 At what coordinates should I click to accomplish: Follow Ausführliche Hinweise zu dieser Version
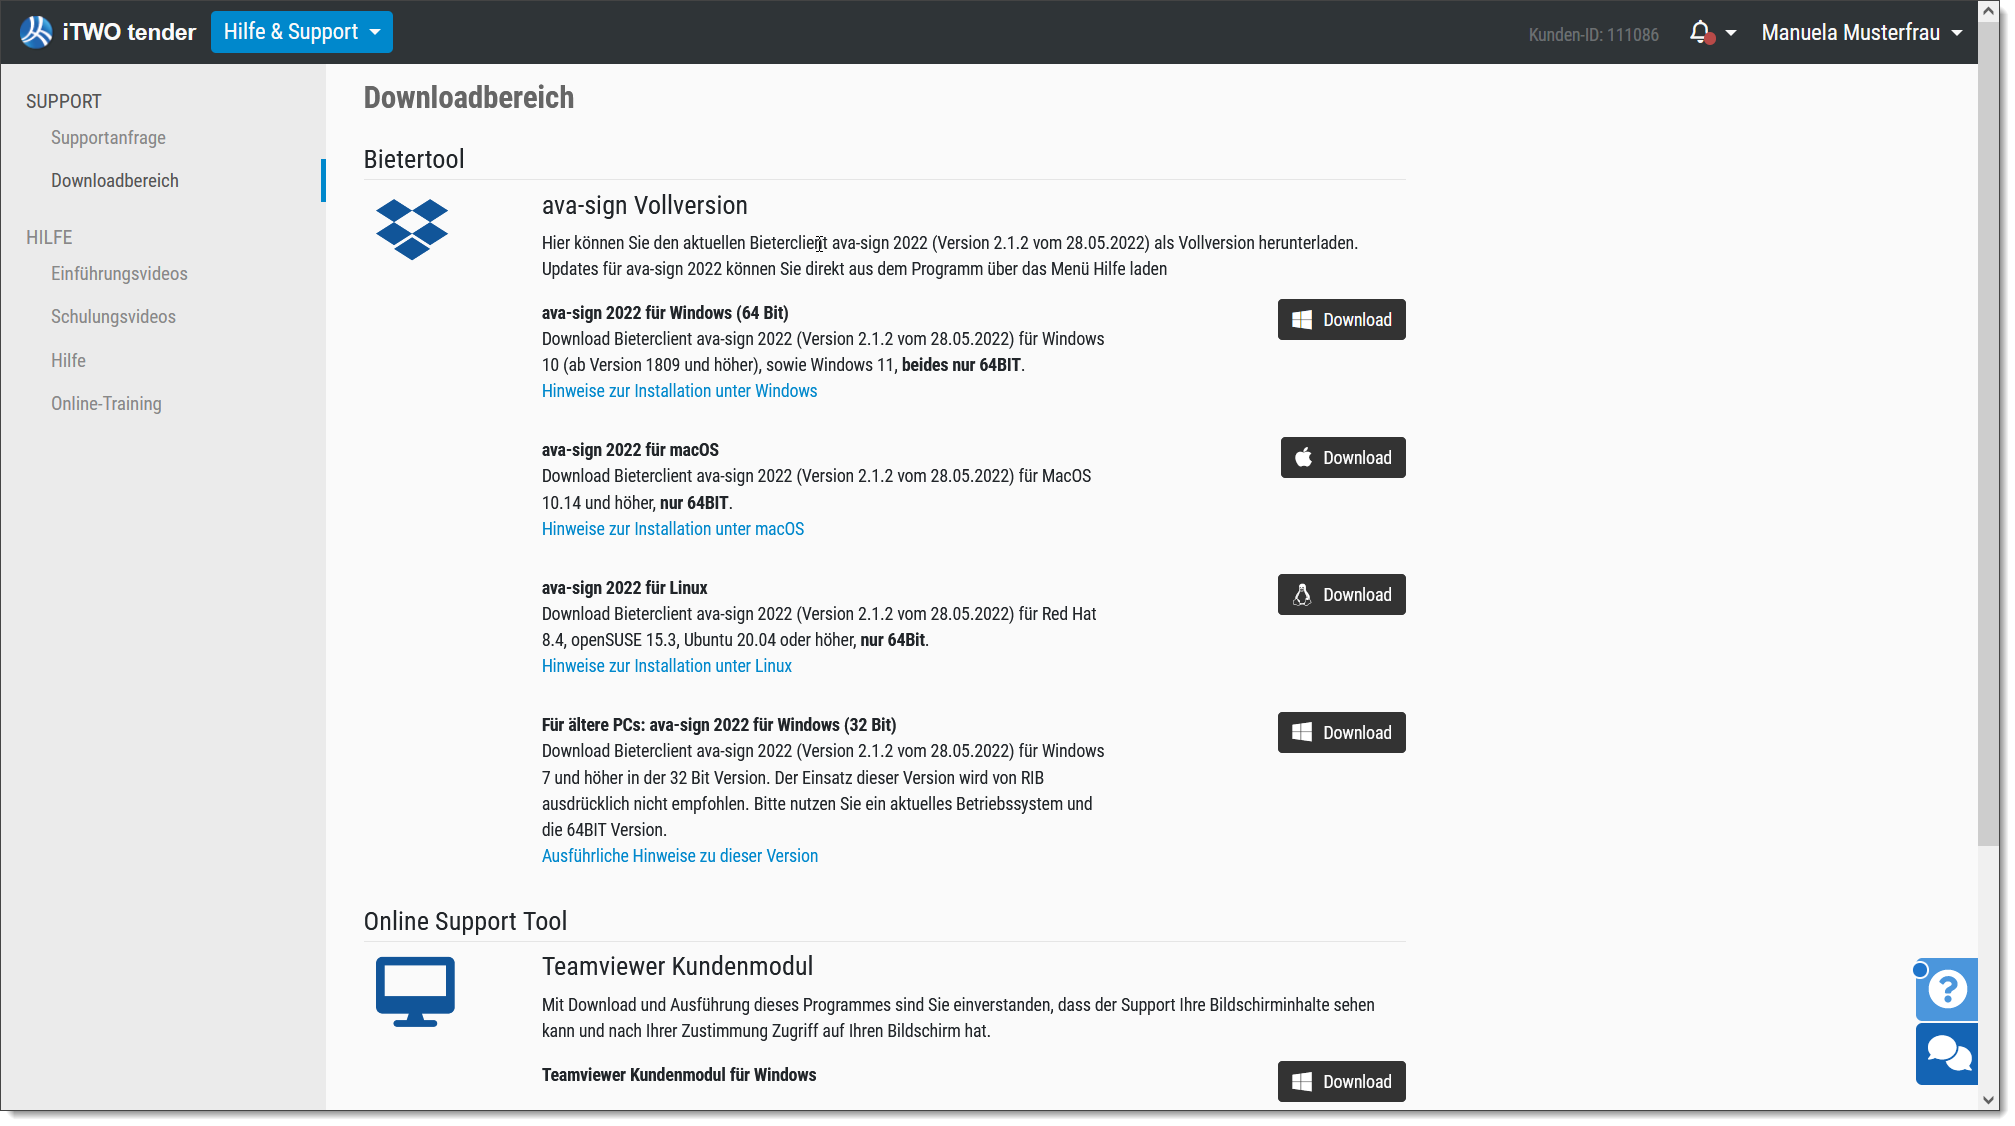(679, 855)
